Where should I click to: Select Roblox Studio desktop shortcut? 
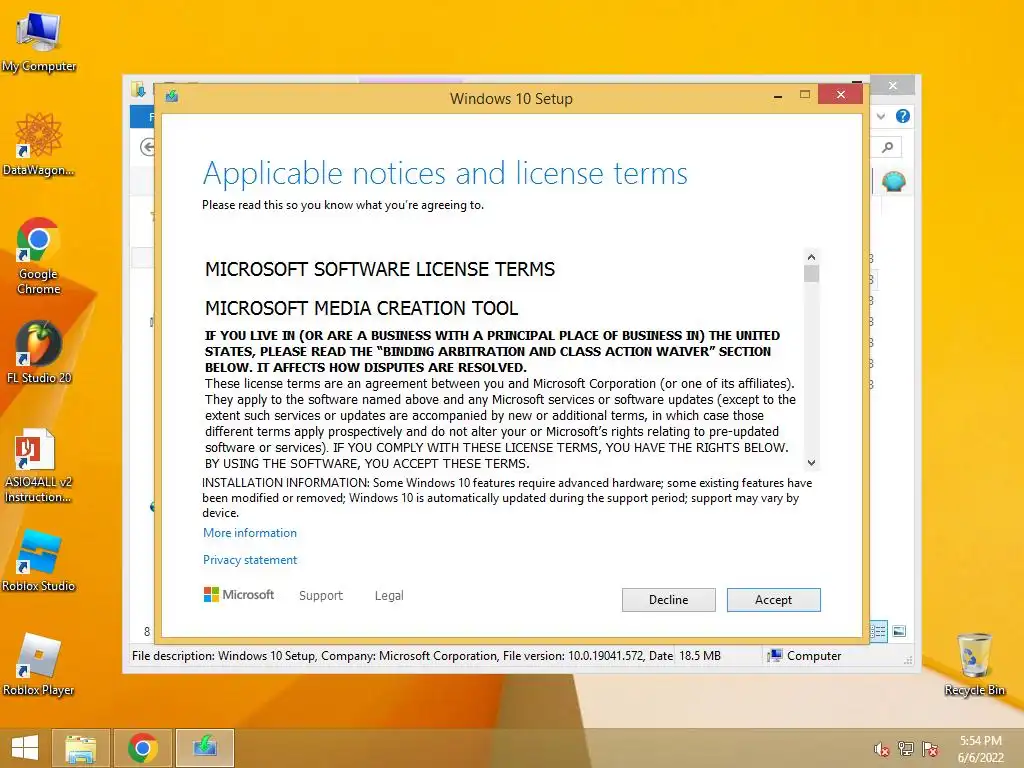tap(39, 560)
